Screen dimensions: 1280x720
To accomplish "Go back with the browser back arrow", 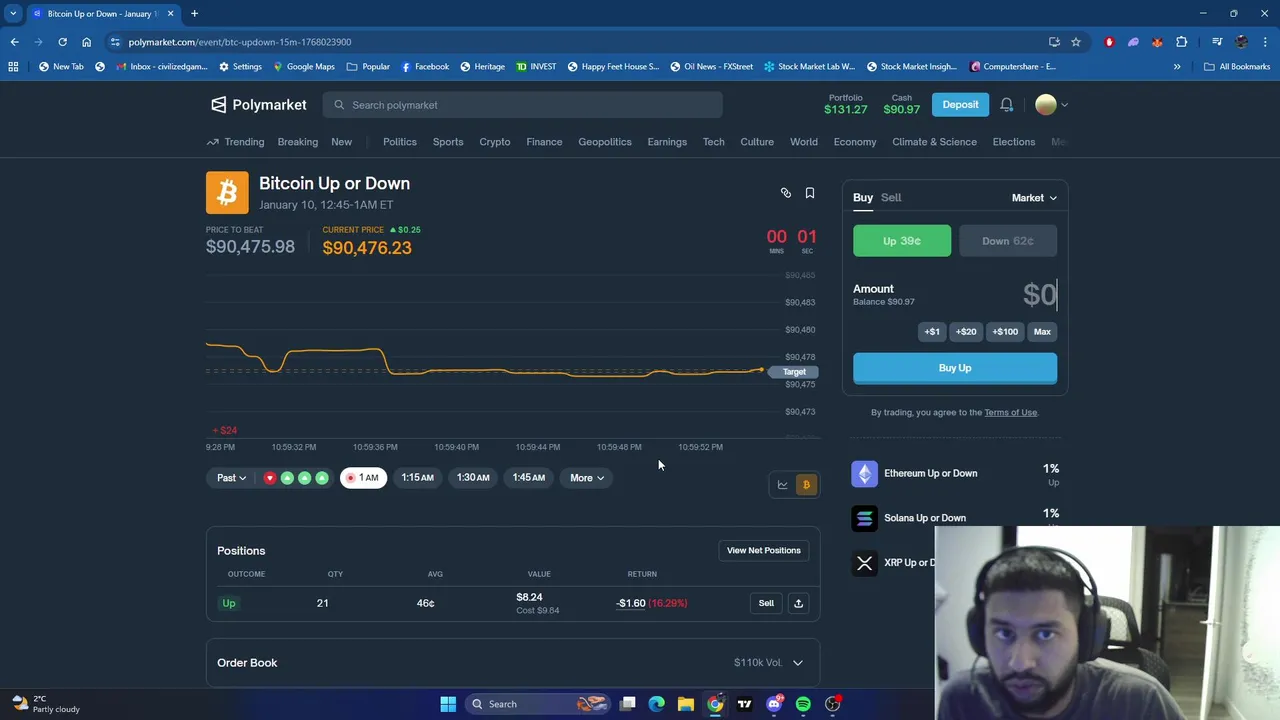I will click(x=14, y=42).
